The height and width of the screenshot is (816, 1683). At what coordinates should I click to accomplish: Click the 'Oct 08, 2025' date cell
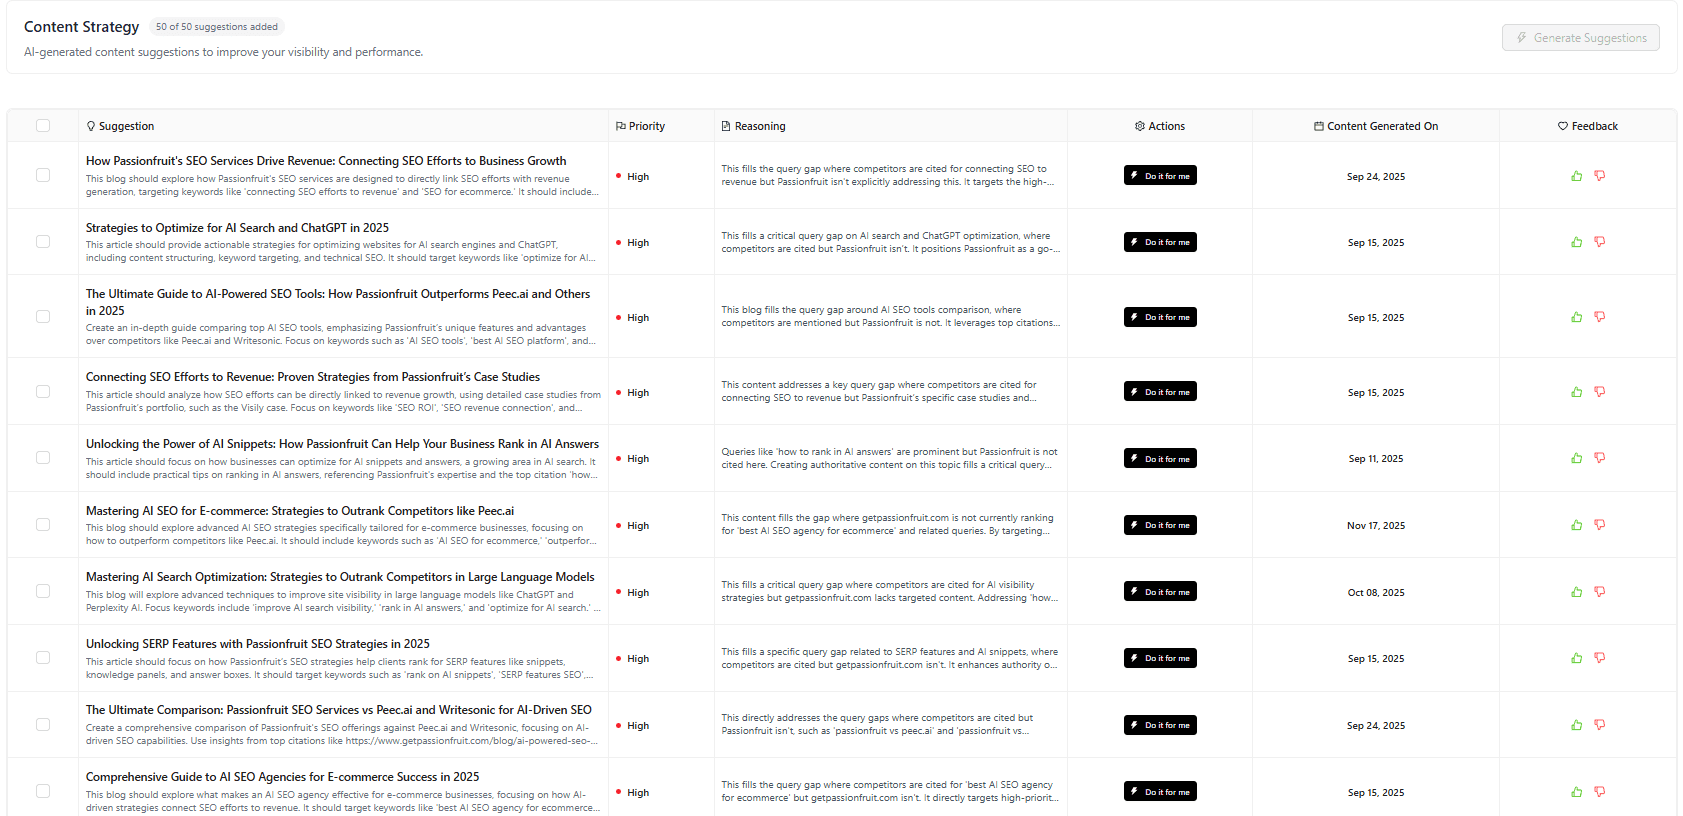click(1376, 593)
